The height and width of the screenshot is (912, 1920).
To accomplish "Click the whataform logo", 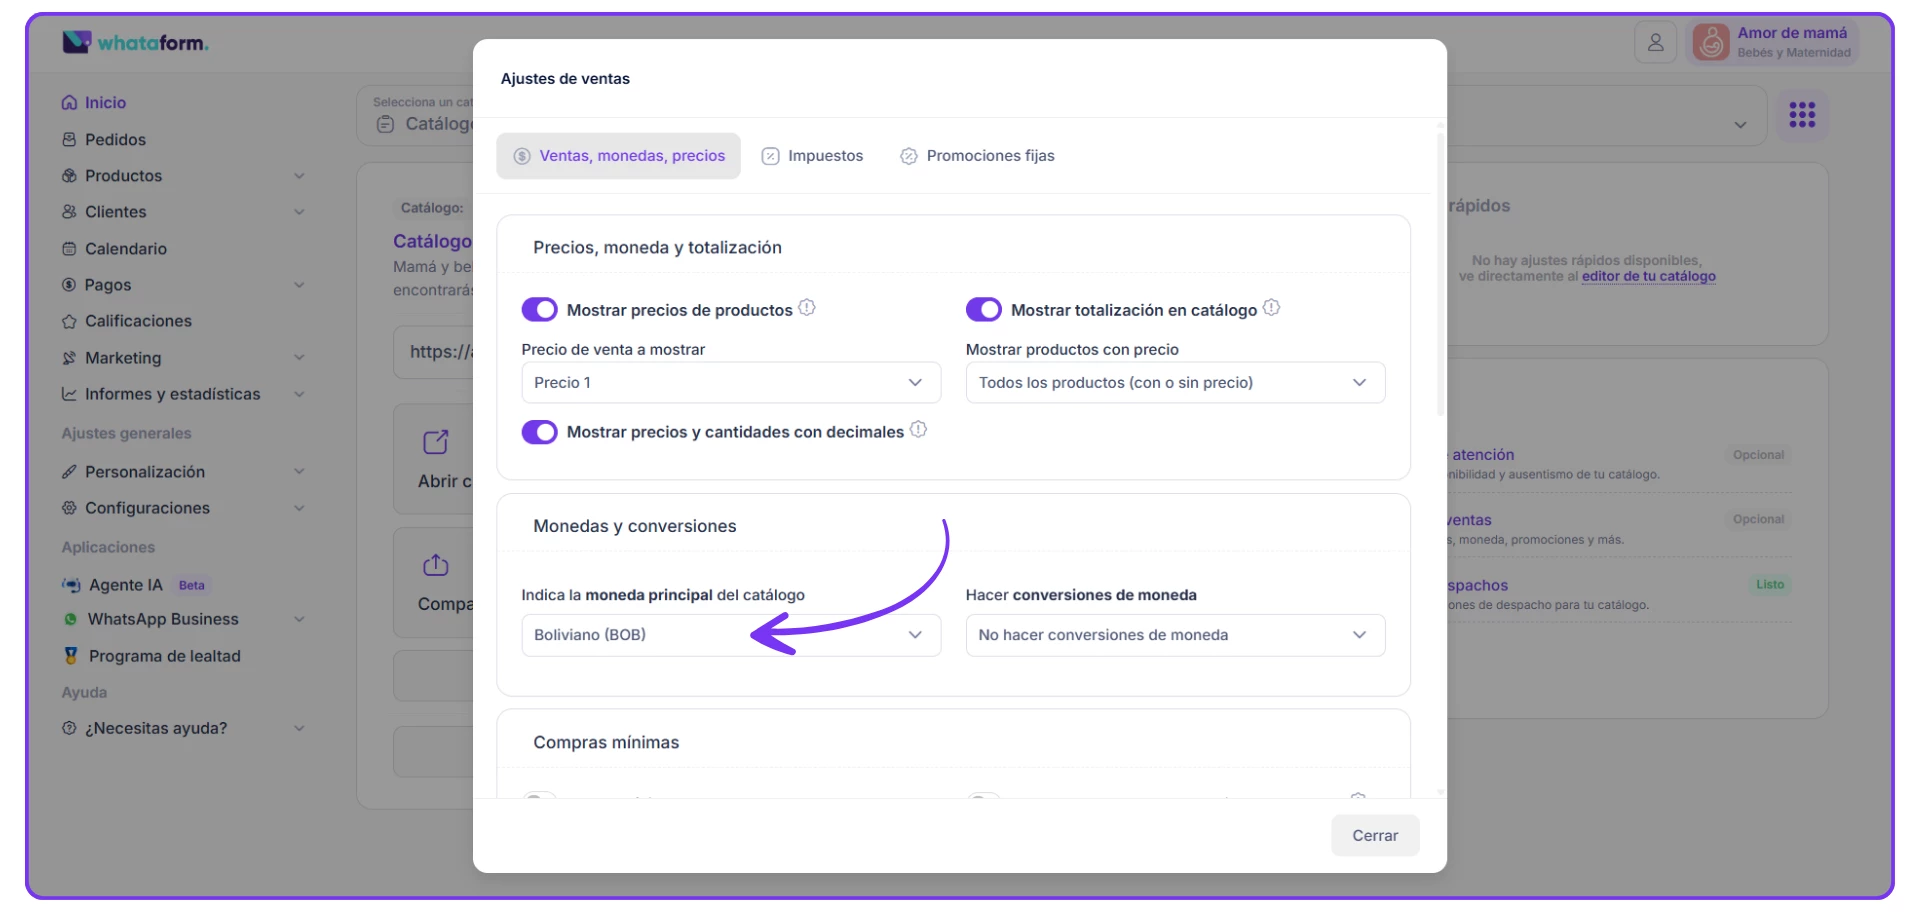I will (x=136, y=43).
